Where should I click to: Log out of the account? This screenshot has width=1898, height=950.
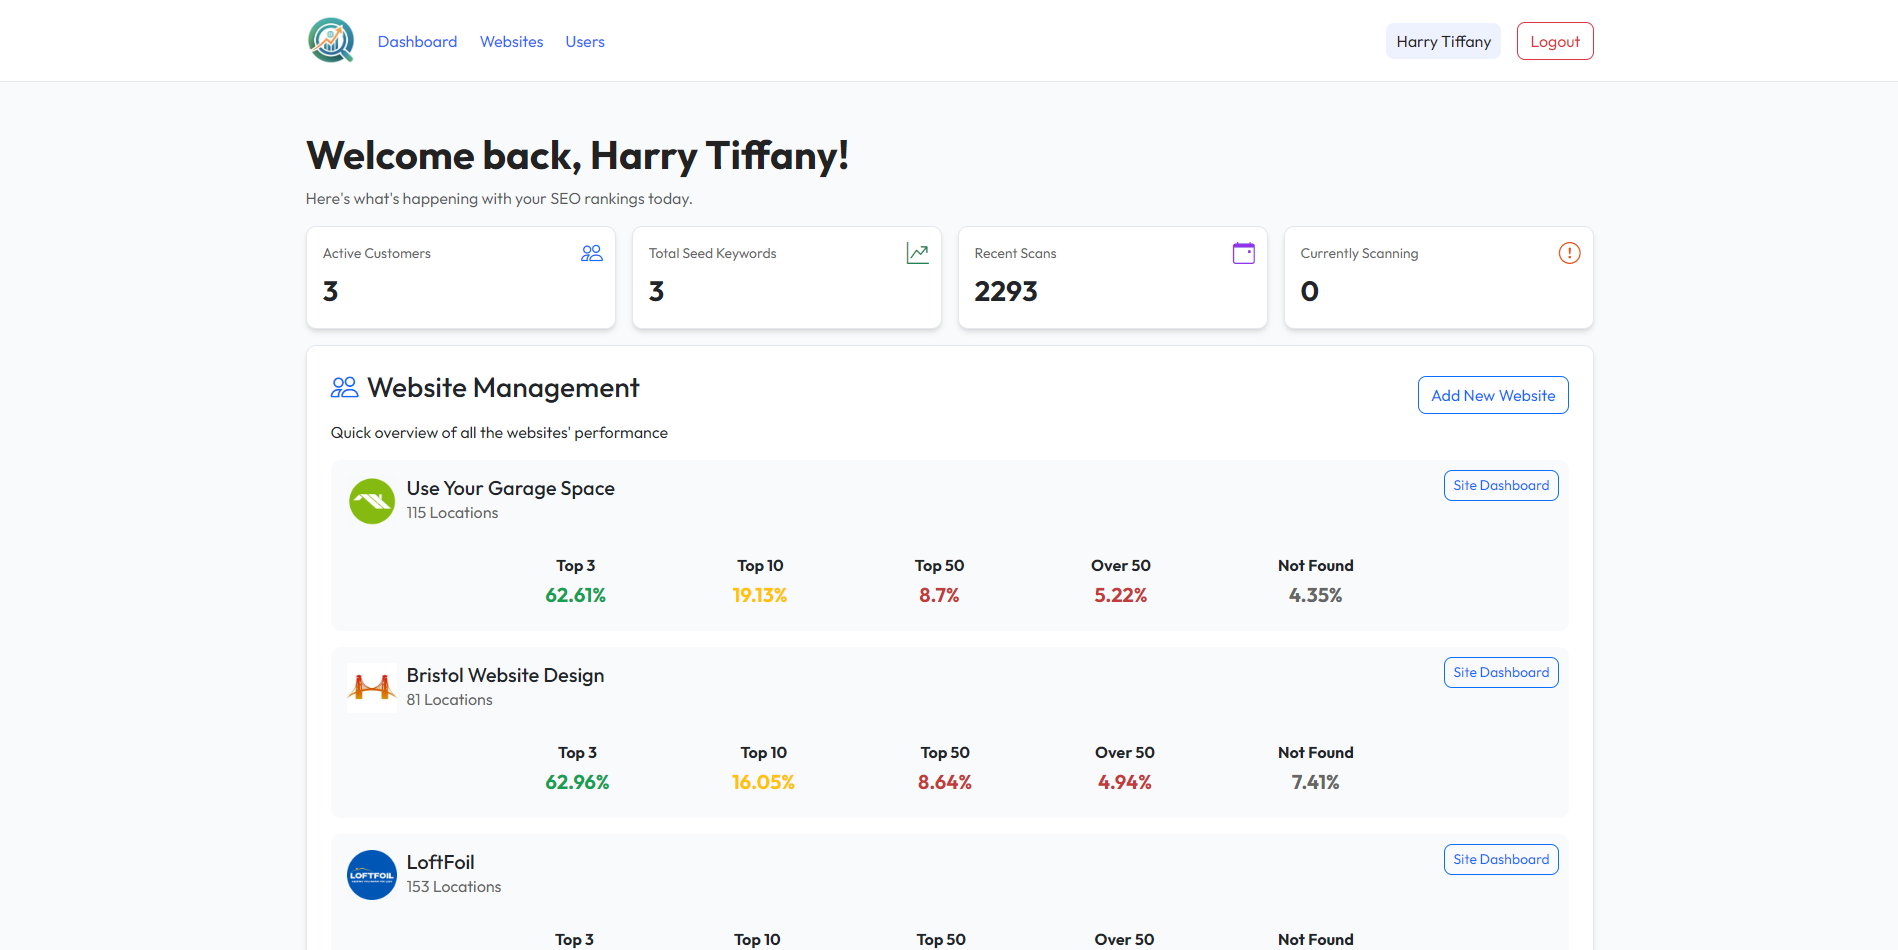coord(1554,41)
